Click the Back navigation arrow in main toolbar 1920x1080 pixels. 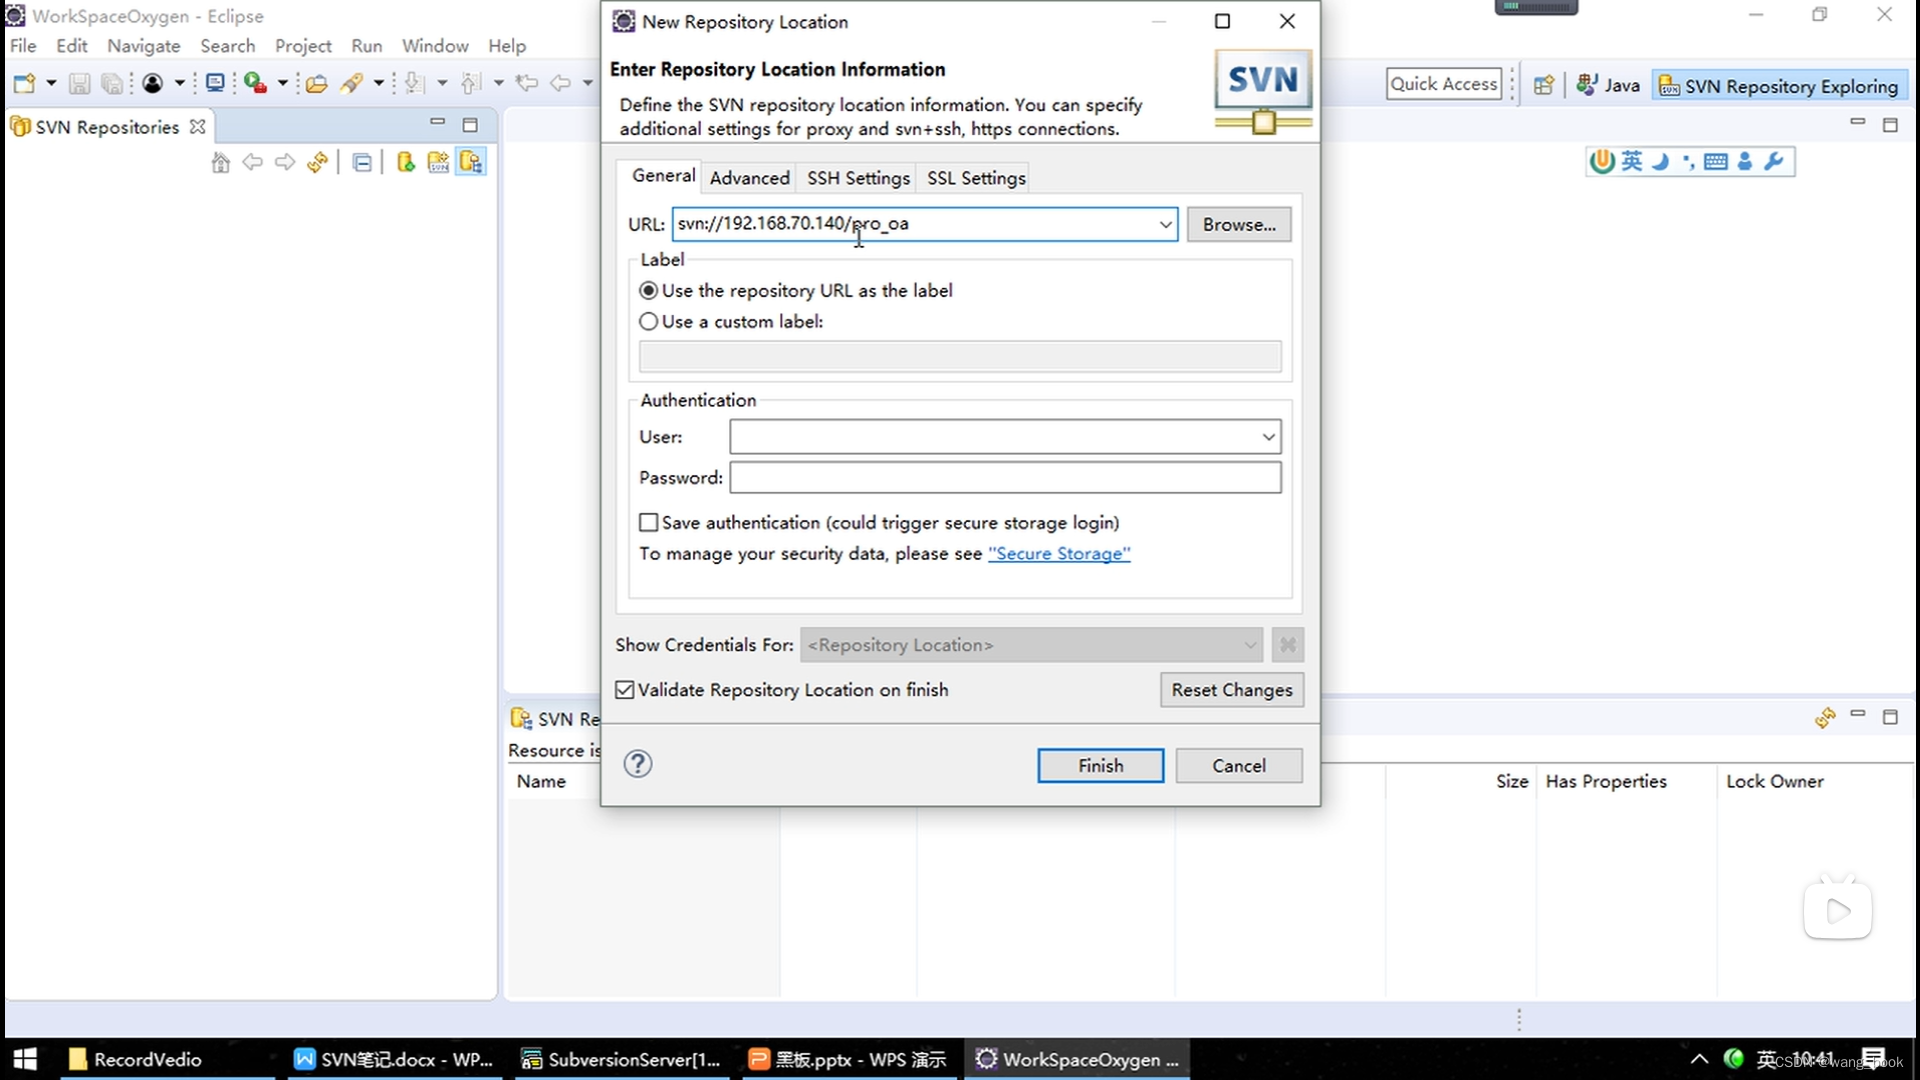[561, 83]
